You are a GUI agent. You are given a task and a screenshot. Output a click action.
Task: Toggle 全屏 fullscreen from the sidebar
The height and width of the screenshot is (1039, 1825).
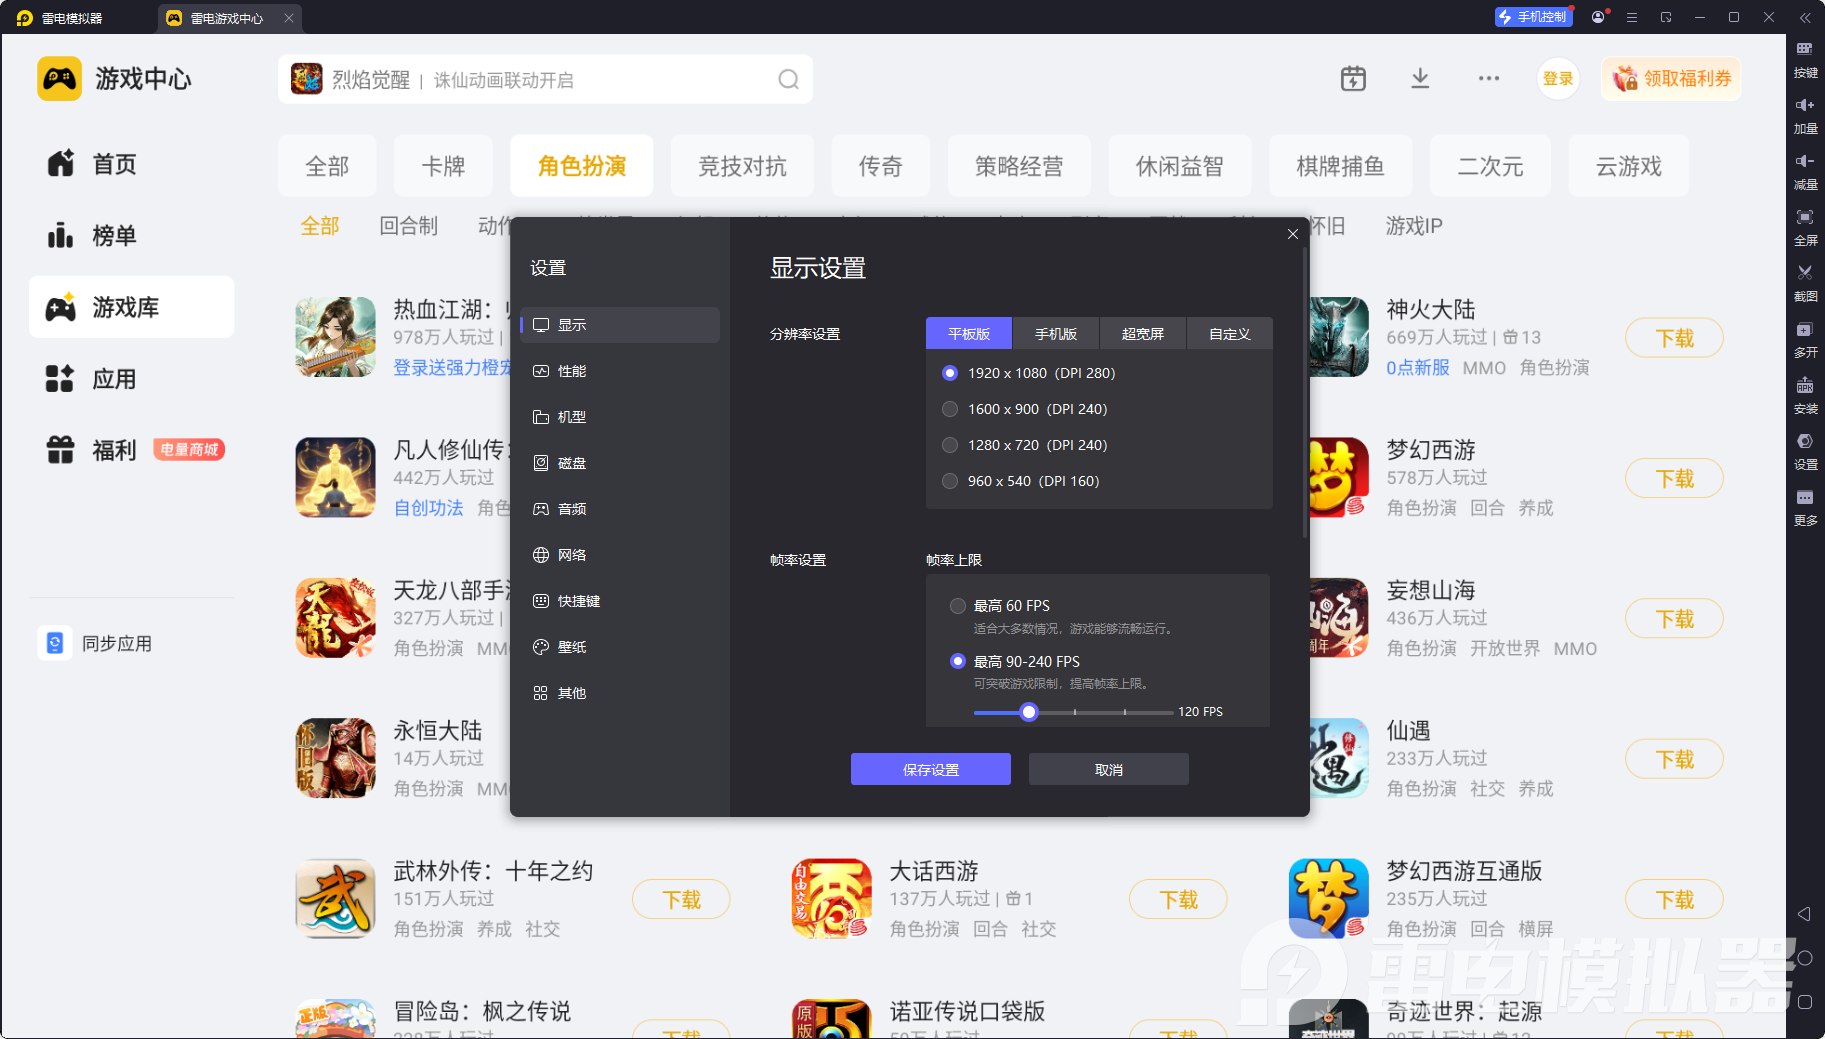pos(1805,227)
